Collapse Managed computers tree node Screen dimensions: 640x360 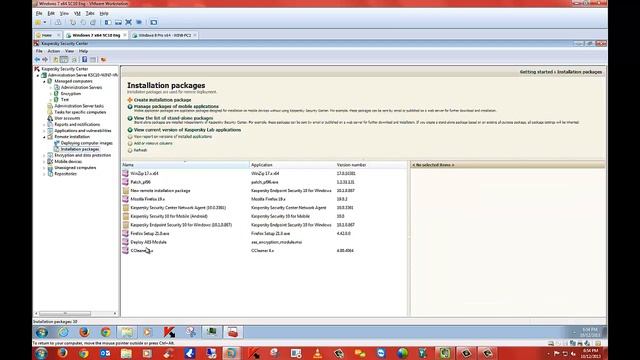coord(44,82)
